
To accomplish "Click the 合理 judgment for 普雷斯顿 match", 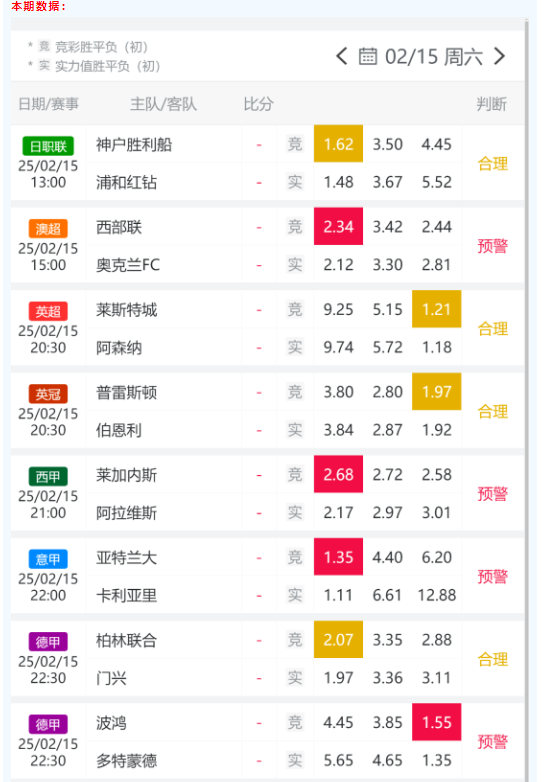I will [x=493, y=411].
